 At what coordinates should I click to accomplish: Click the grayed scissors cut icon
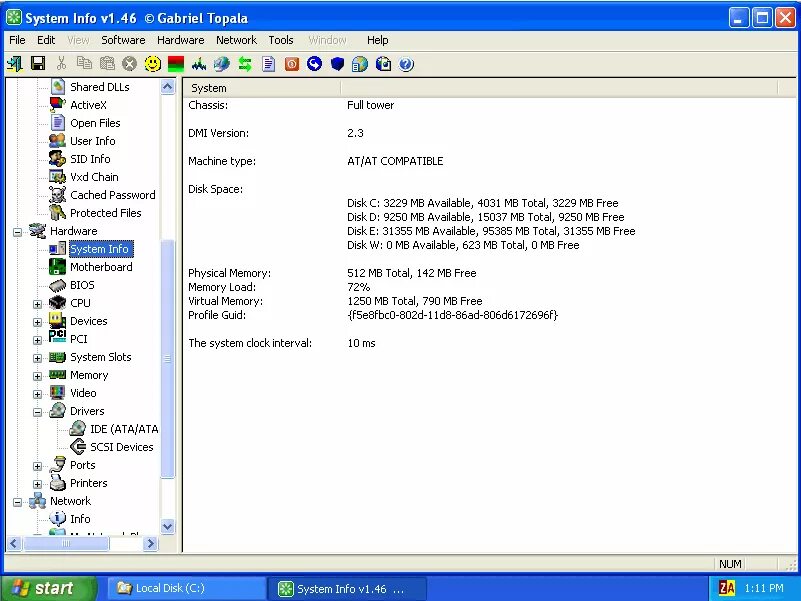pos(61,64)
